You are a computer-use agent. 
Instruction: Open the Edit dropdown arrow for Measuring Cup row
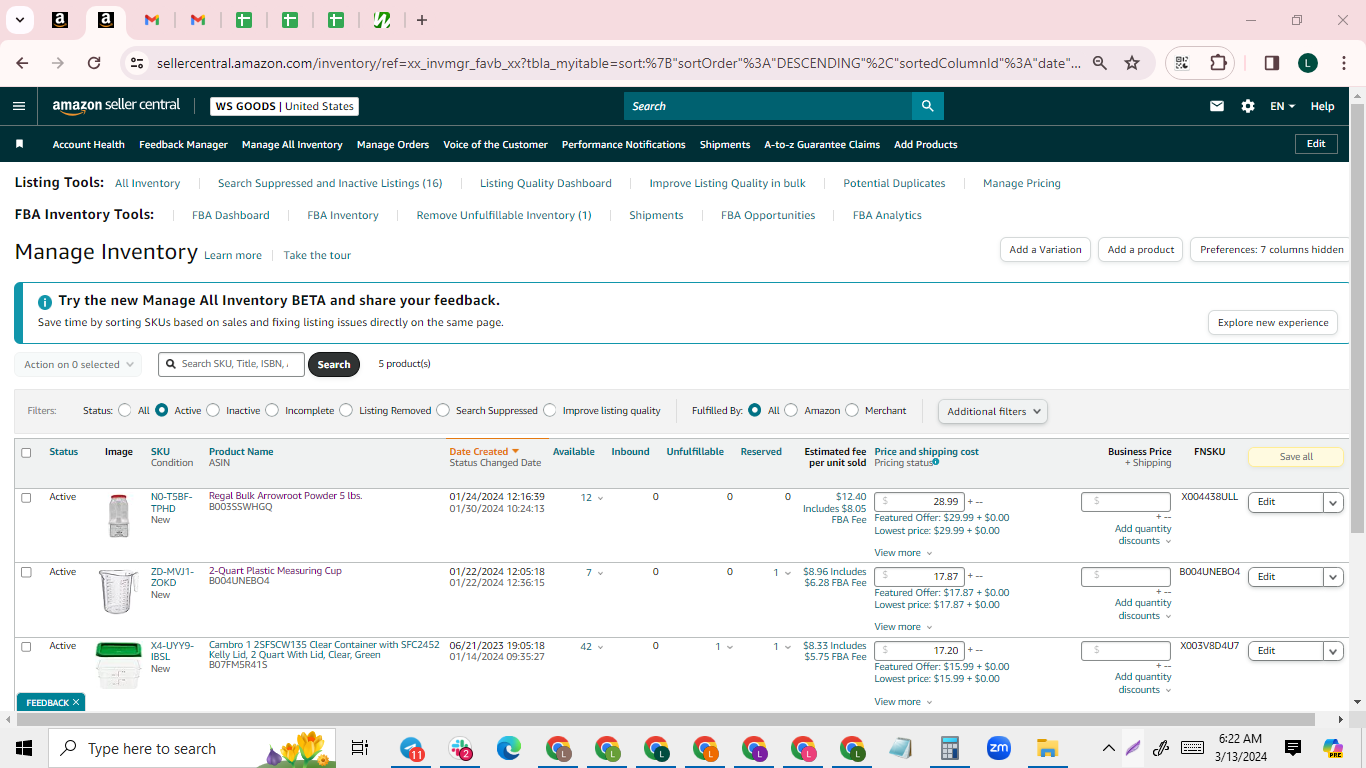1333,577
